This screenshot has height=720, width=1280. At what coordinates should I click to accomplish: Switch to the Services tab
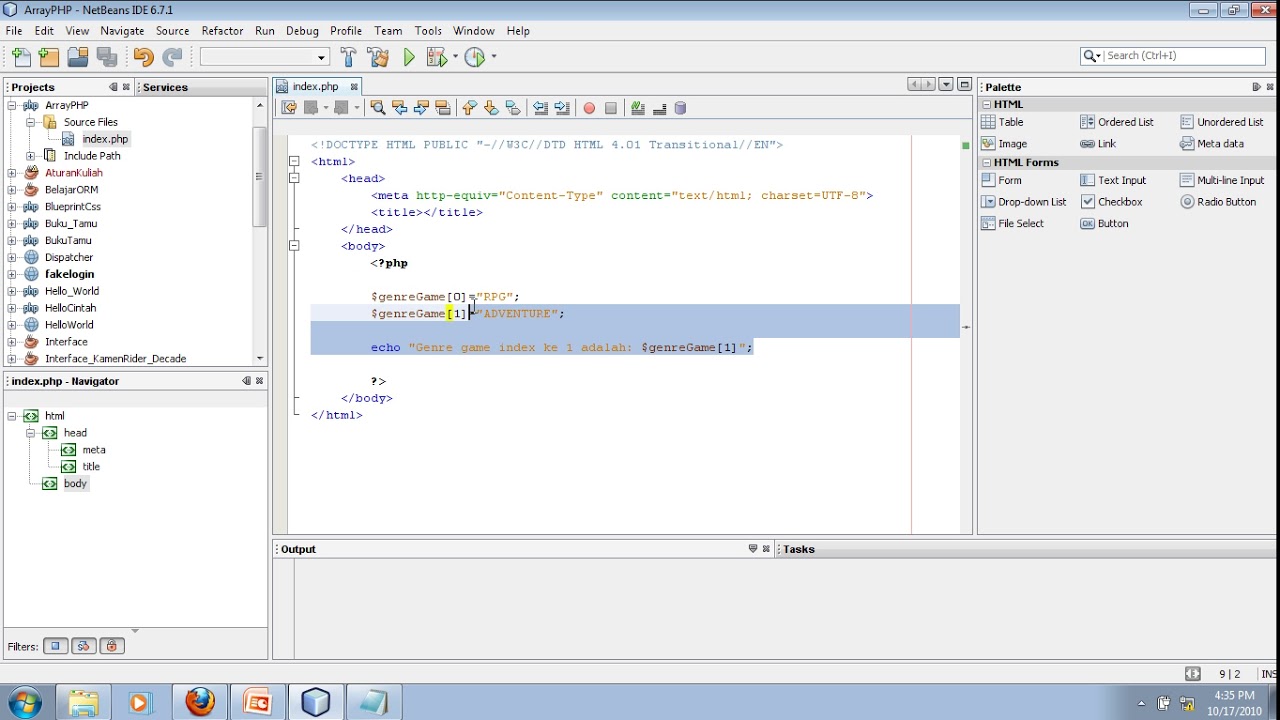click(x=165, y=87)
